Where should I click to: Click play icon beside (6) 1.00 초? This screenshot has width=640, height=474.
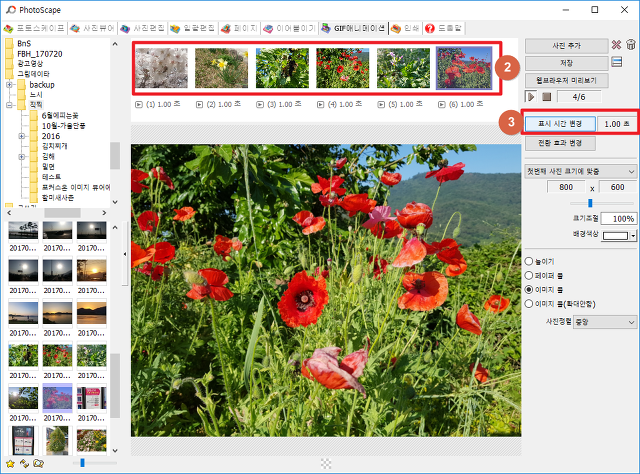click(x=442, y=105)
